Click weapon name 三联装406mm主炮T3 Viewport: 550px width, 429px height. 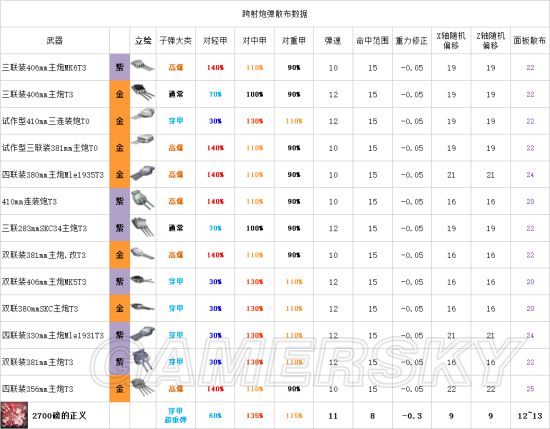(38, 94)
